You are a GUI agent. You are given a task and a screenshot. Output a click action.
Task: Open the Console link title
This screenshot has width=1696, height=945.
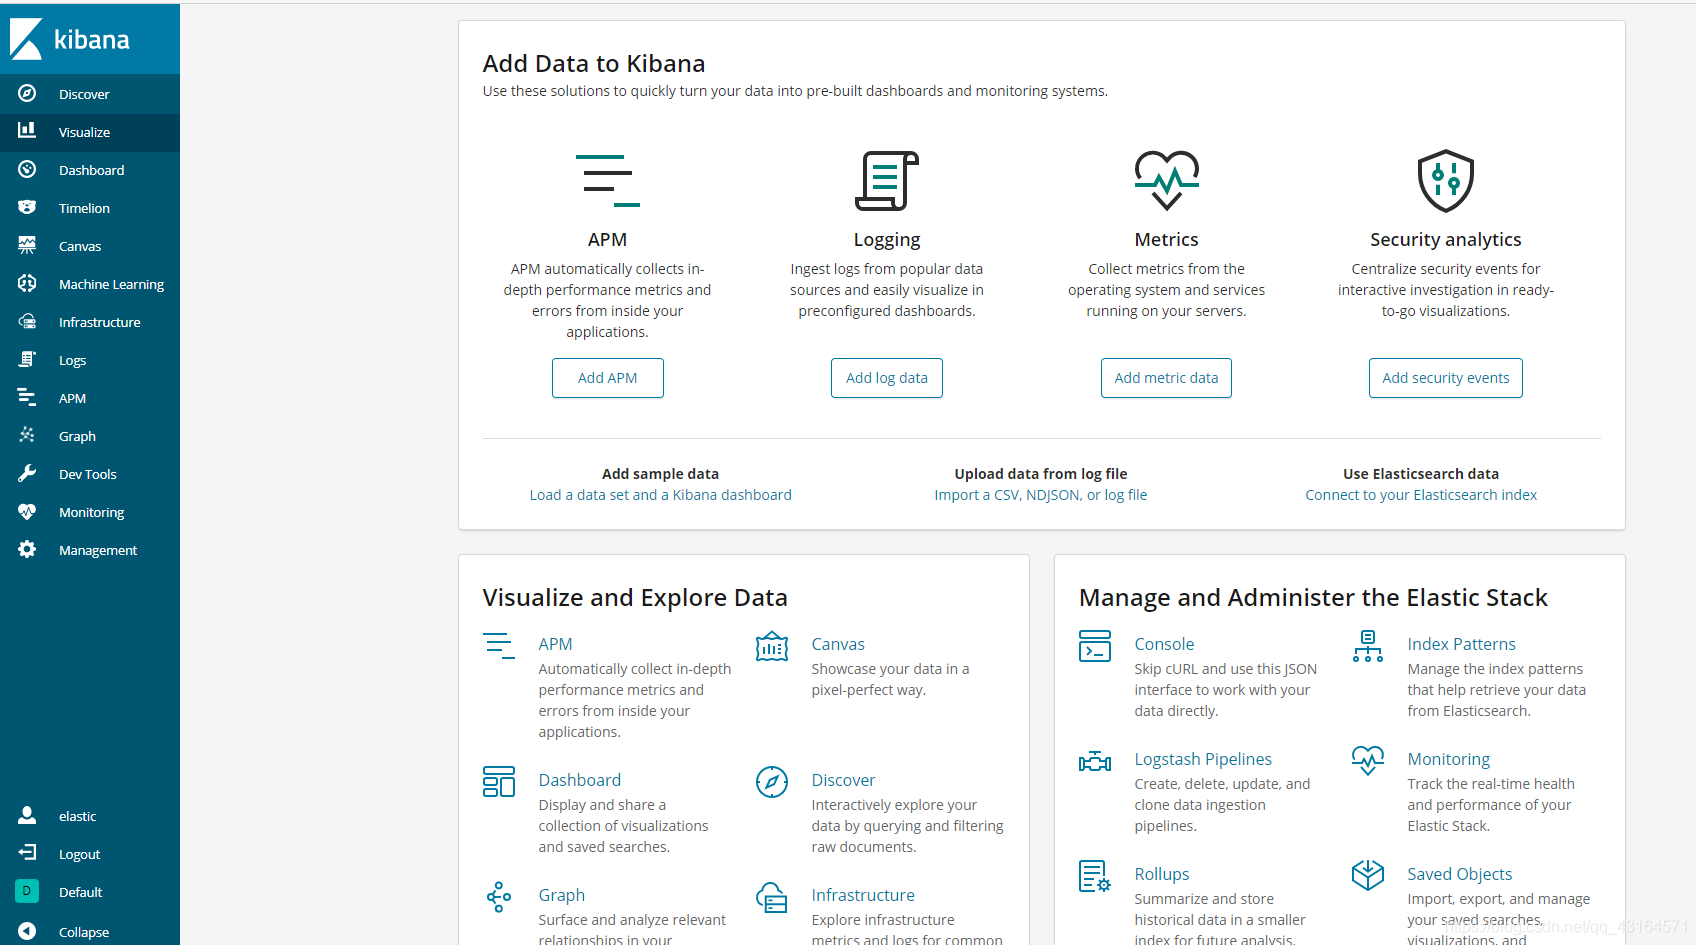[1164, 644]
